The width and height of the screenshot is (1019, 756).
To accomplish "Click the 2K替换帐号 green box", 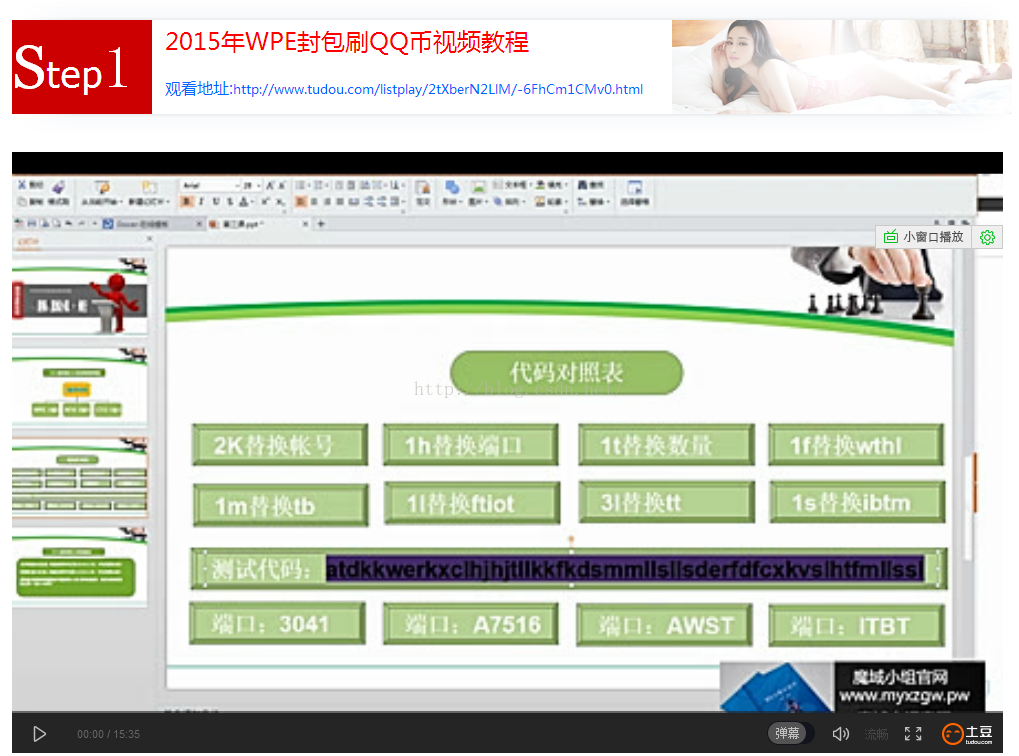I will [x=280, y=445].
